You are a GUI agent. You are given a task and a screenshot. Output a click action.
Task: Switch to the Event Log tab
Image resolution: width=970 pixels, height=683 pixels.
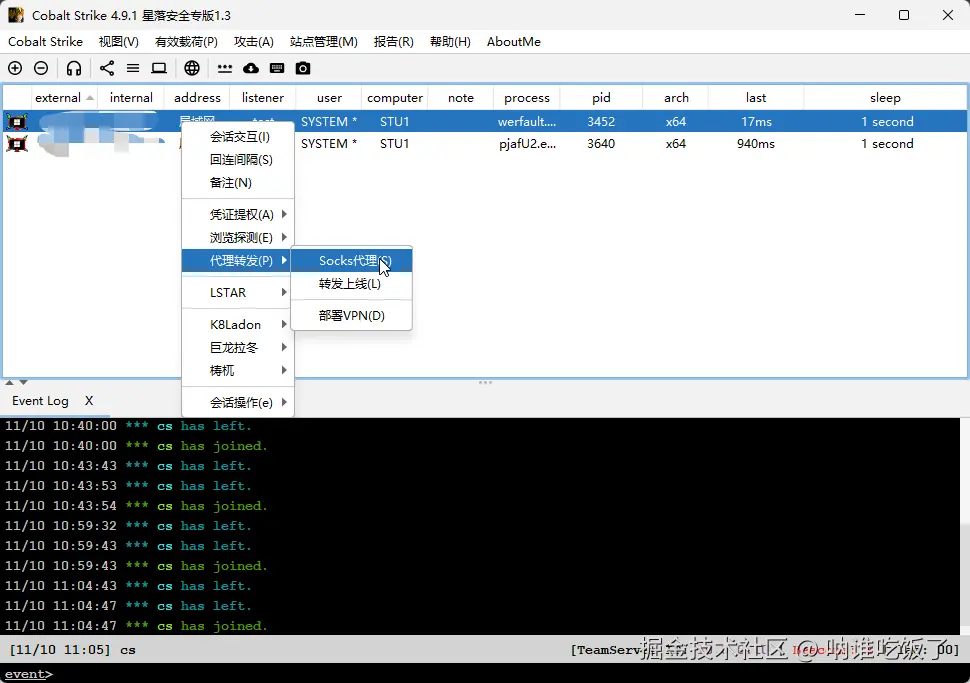[x=40, y=401]
